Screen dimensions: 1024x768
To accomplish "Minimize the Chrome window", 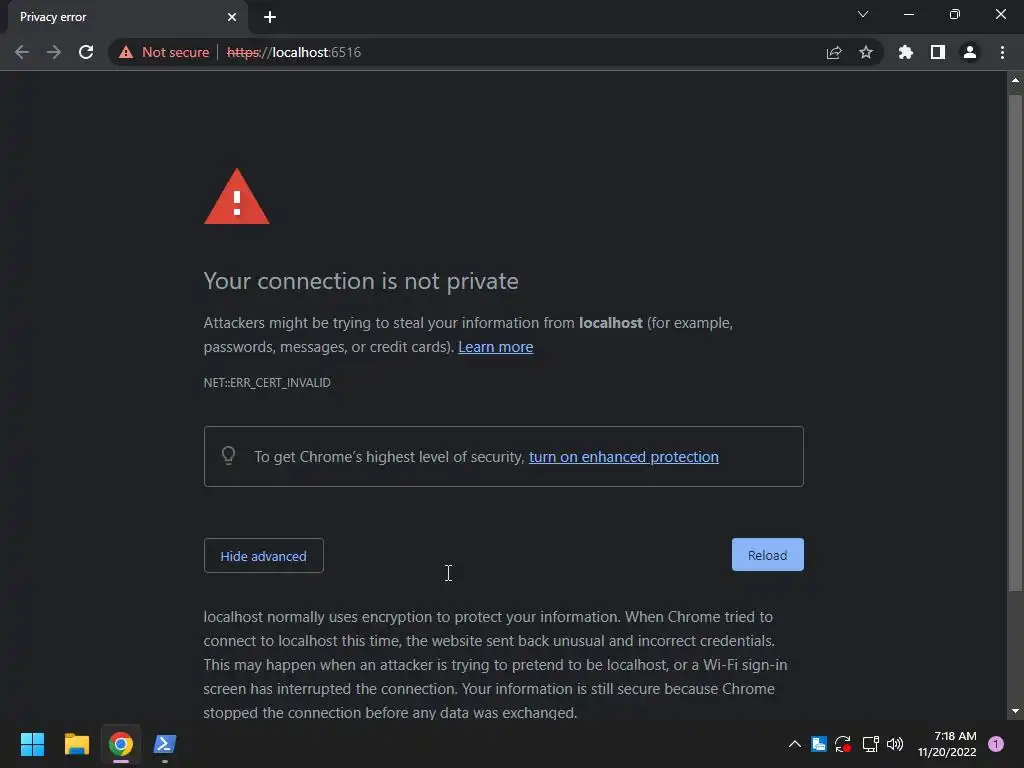I will tap(908, 14).
